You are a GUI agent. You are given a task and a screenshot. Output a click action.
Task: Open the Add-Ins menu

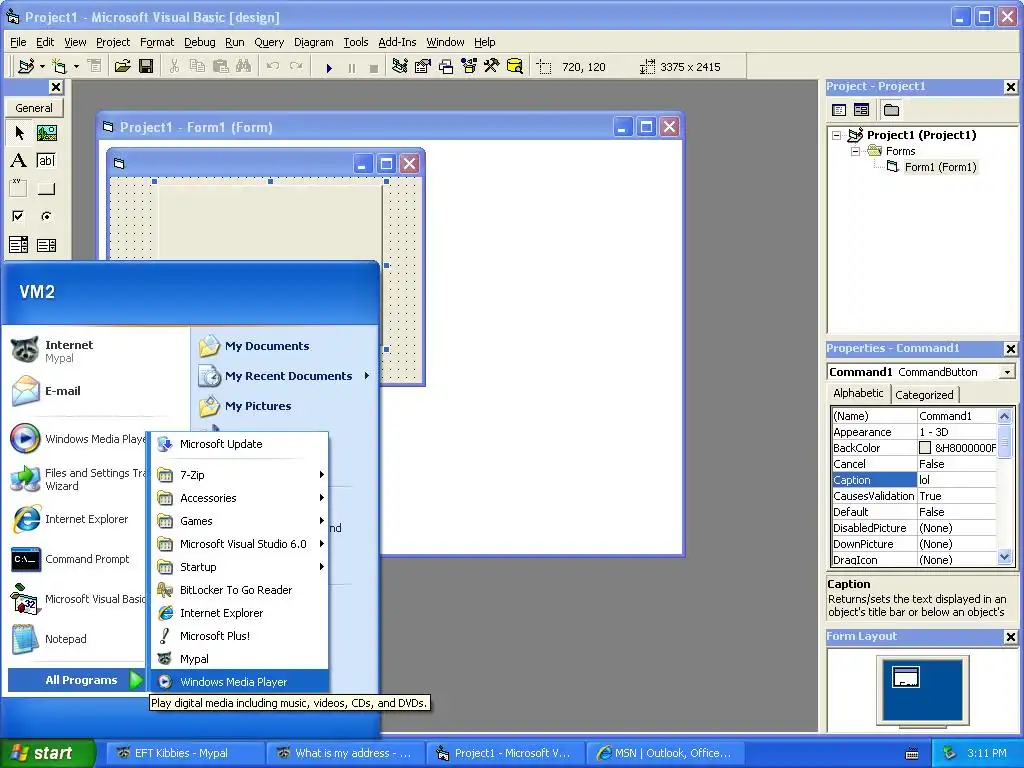pos(397,42)
